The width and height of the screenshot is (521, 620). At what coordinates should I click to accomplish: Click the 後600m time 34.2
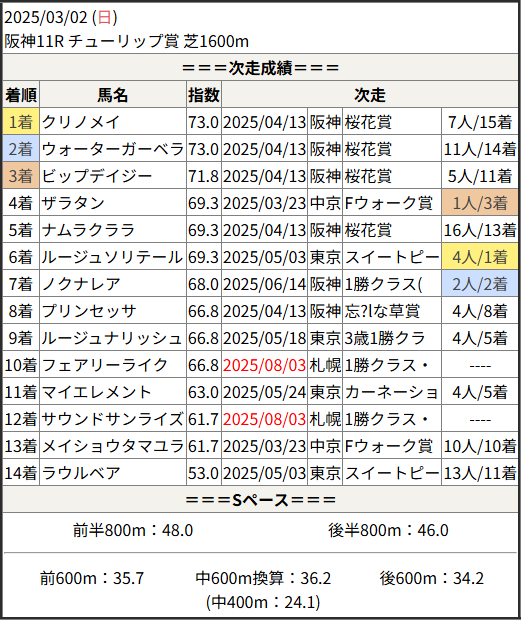(468, 578)
